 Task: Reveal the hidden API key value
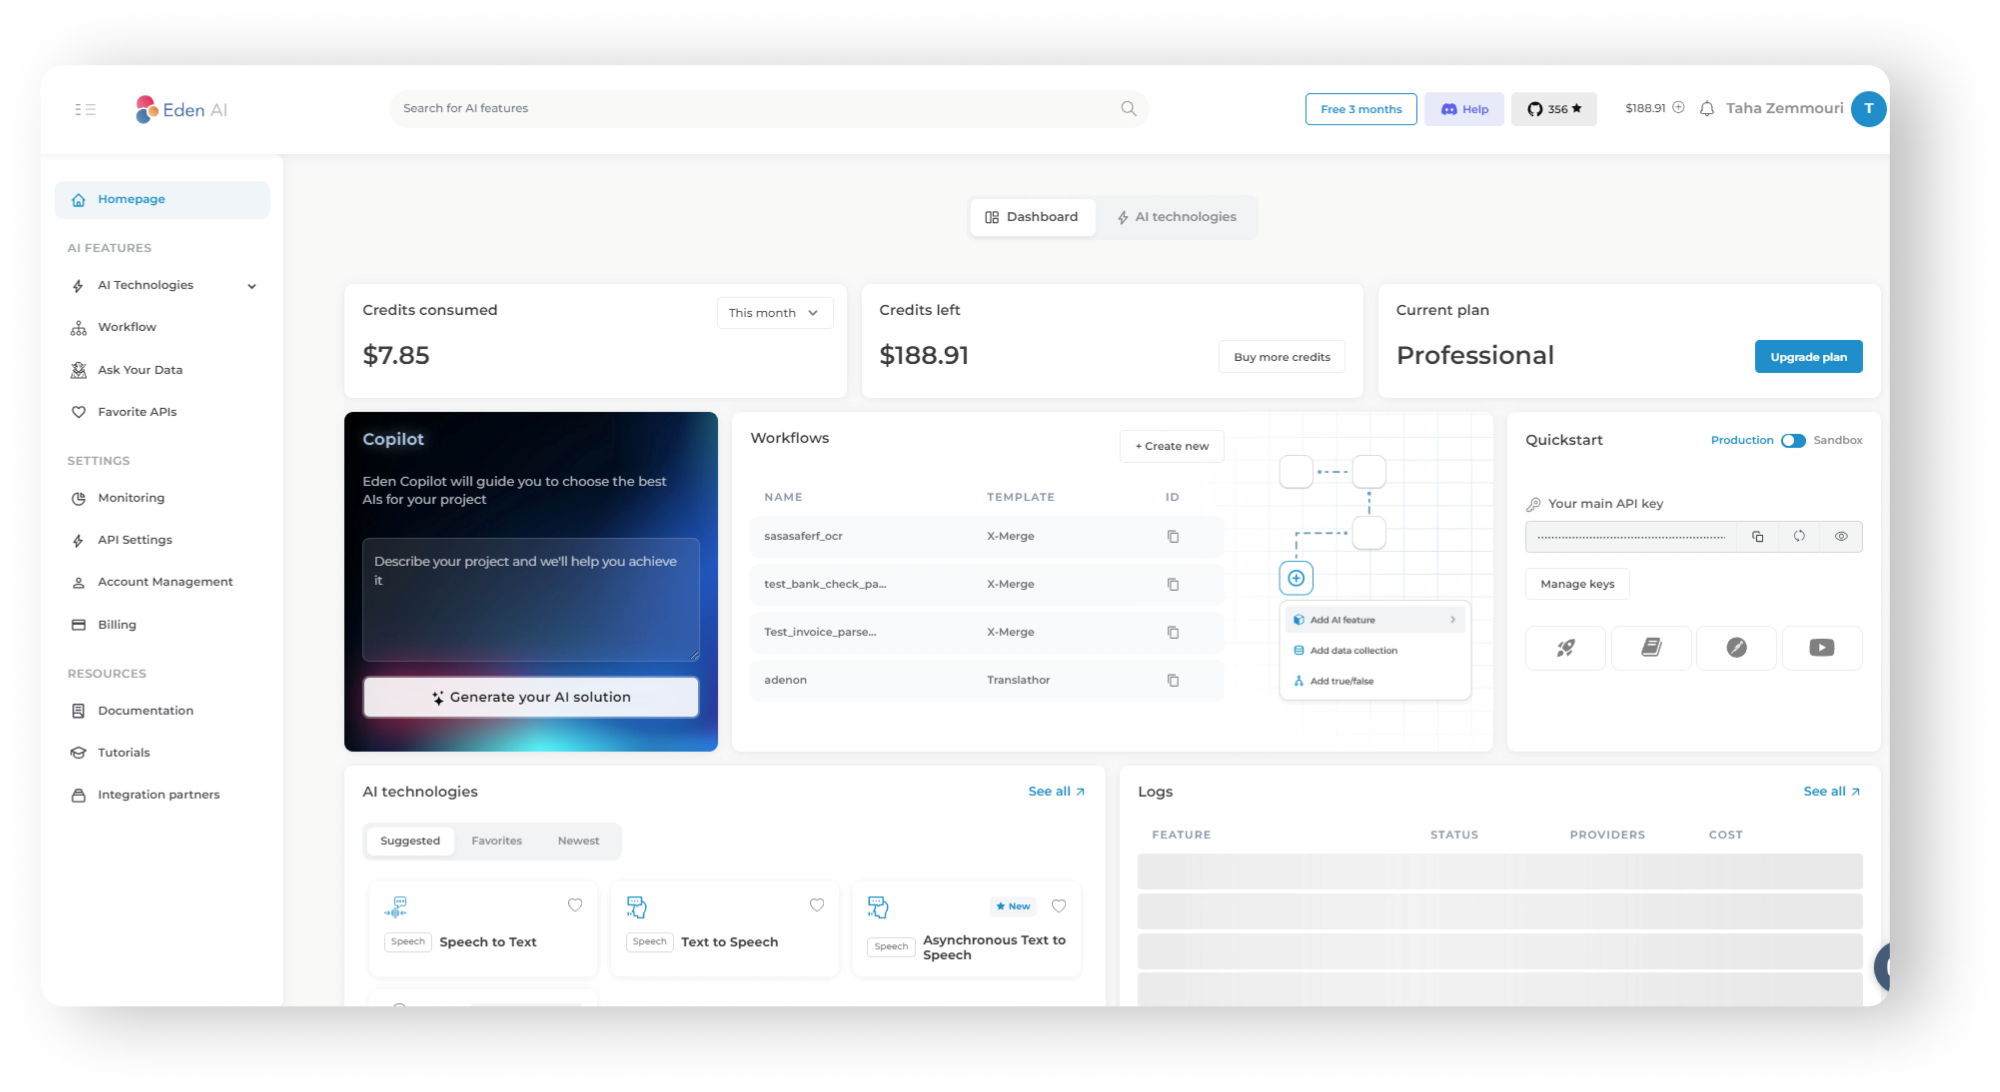[x=1841, y=536]
